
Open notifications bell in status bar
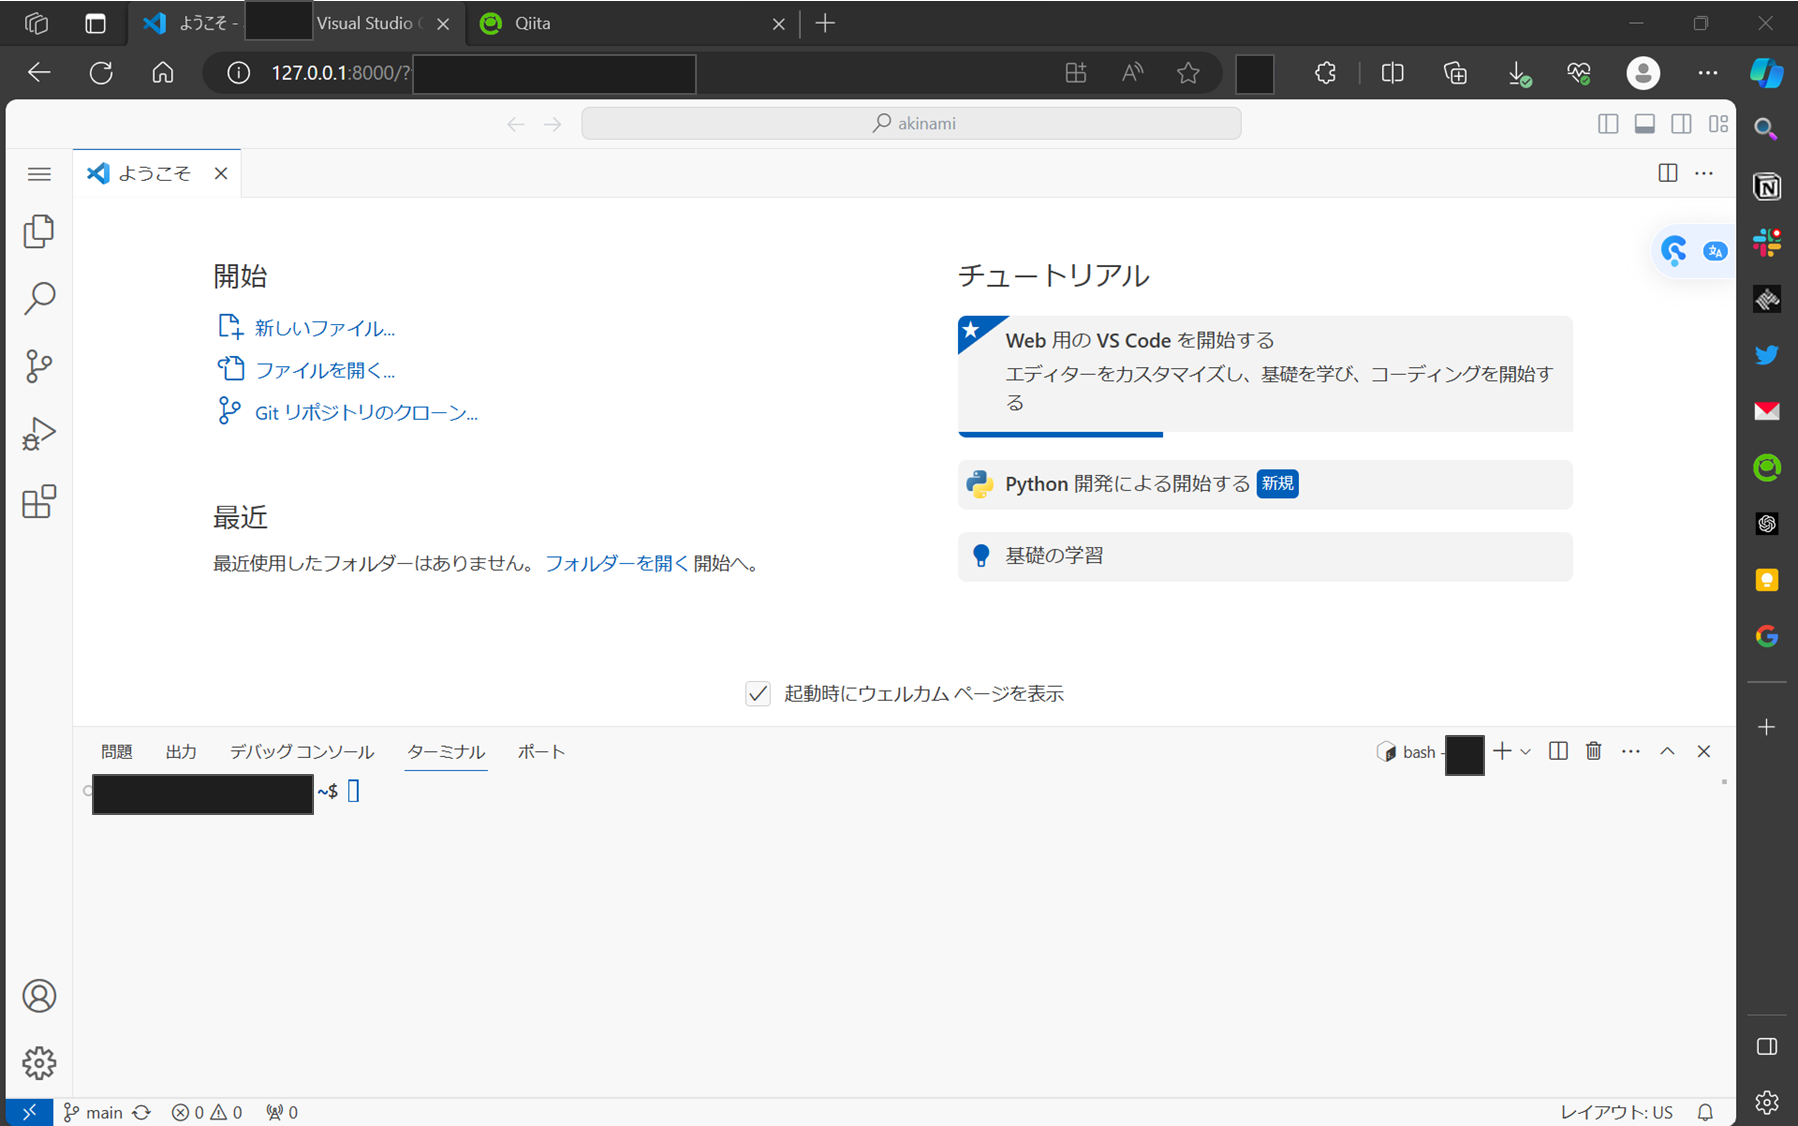click(1705, 1112)
